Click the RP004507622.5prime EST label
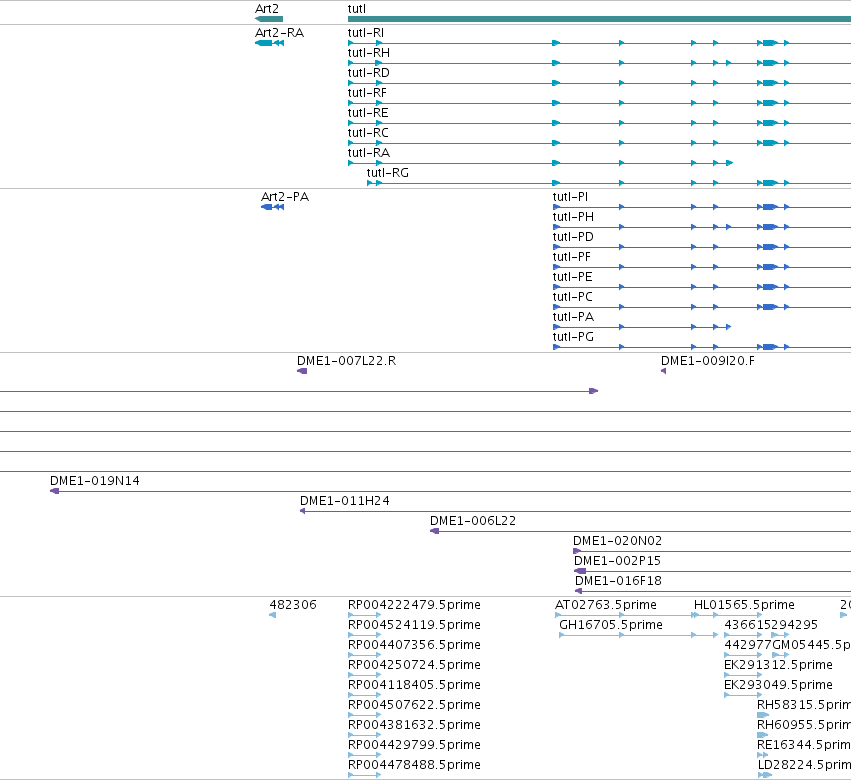The width and height of the screenshot is (851, 780). pyautogui.click(x=414, y=705)
